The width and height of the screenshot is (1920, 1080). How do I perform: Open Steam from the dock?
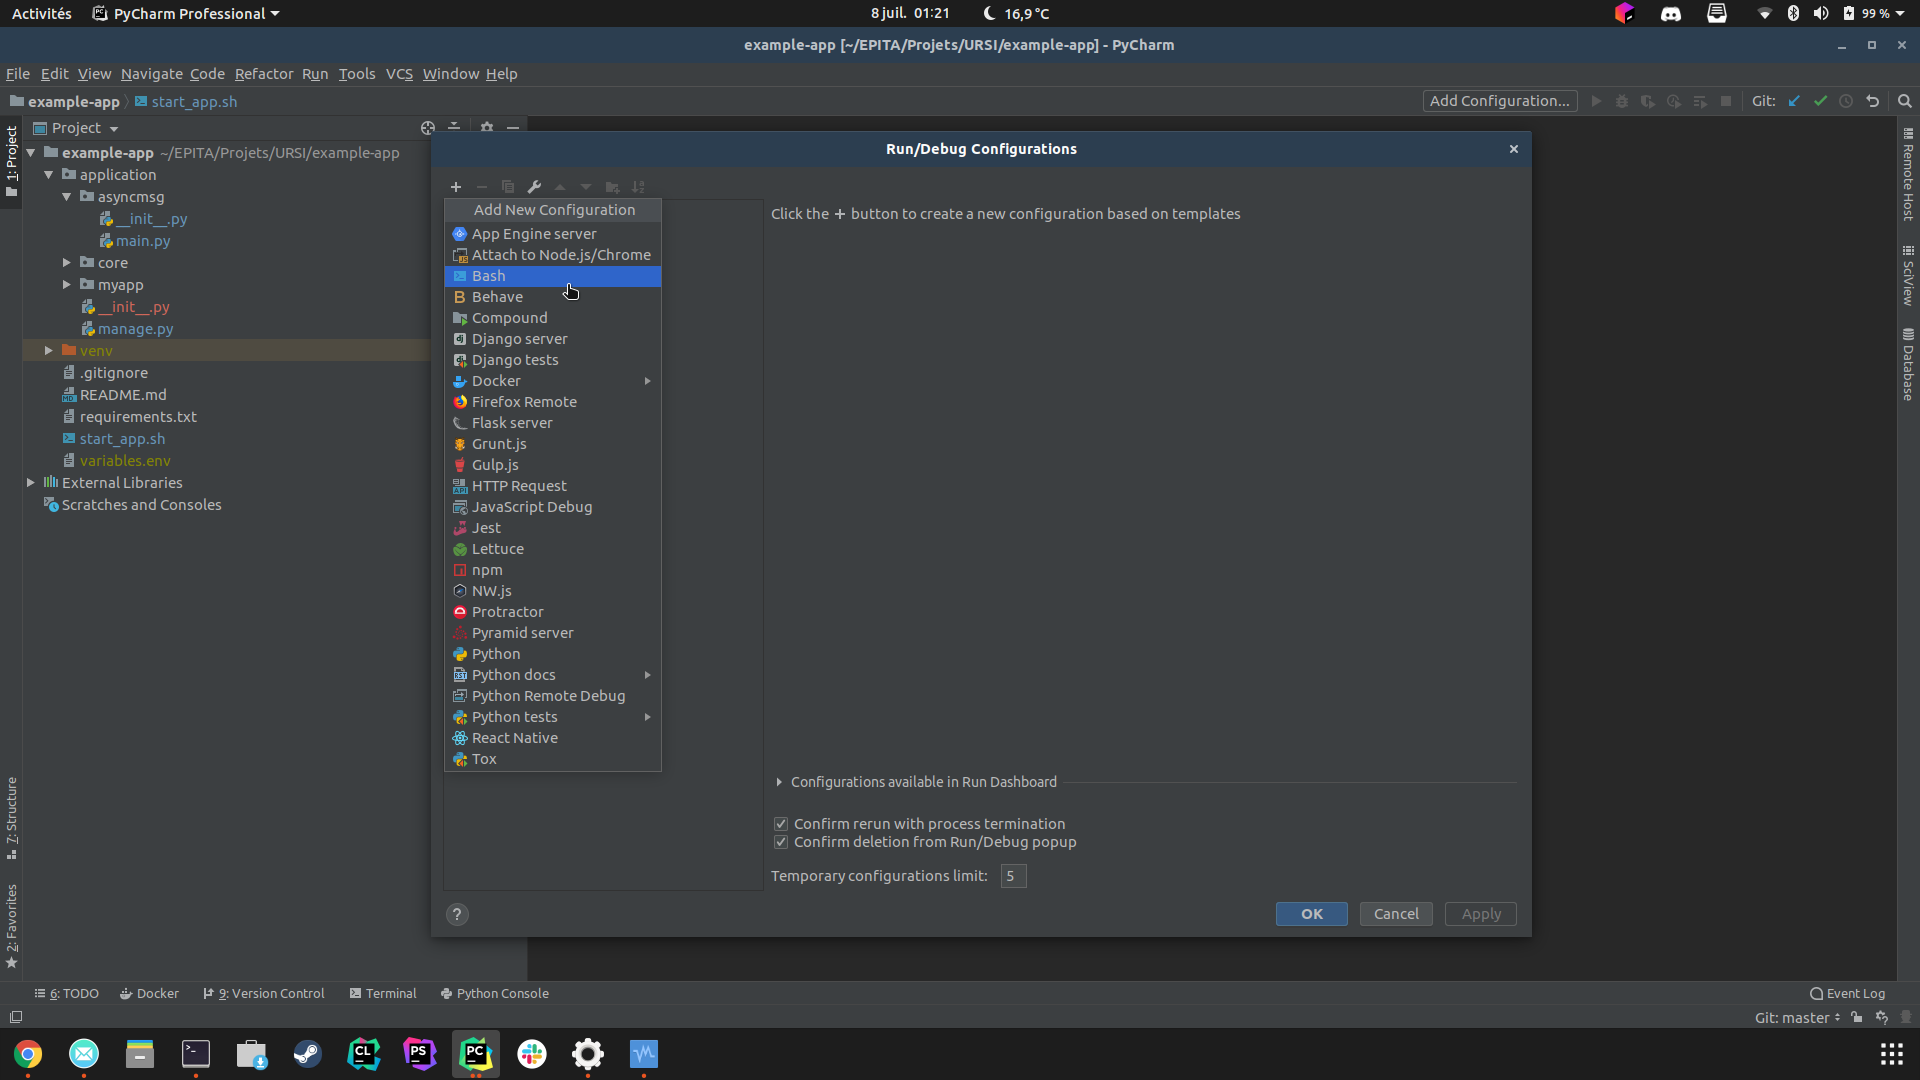(x=308, y=1054)
